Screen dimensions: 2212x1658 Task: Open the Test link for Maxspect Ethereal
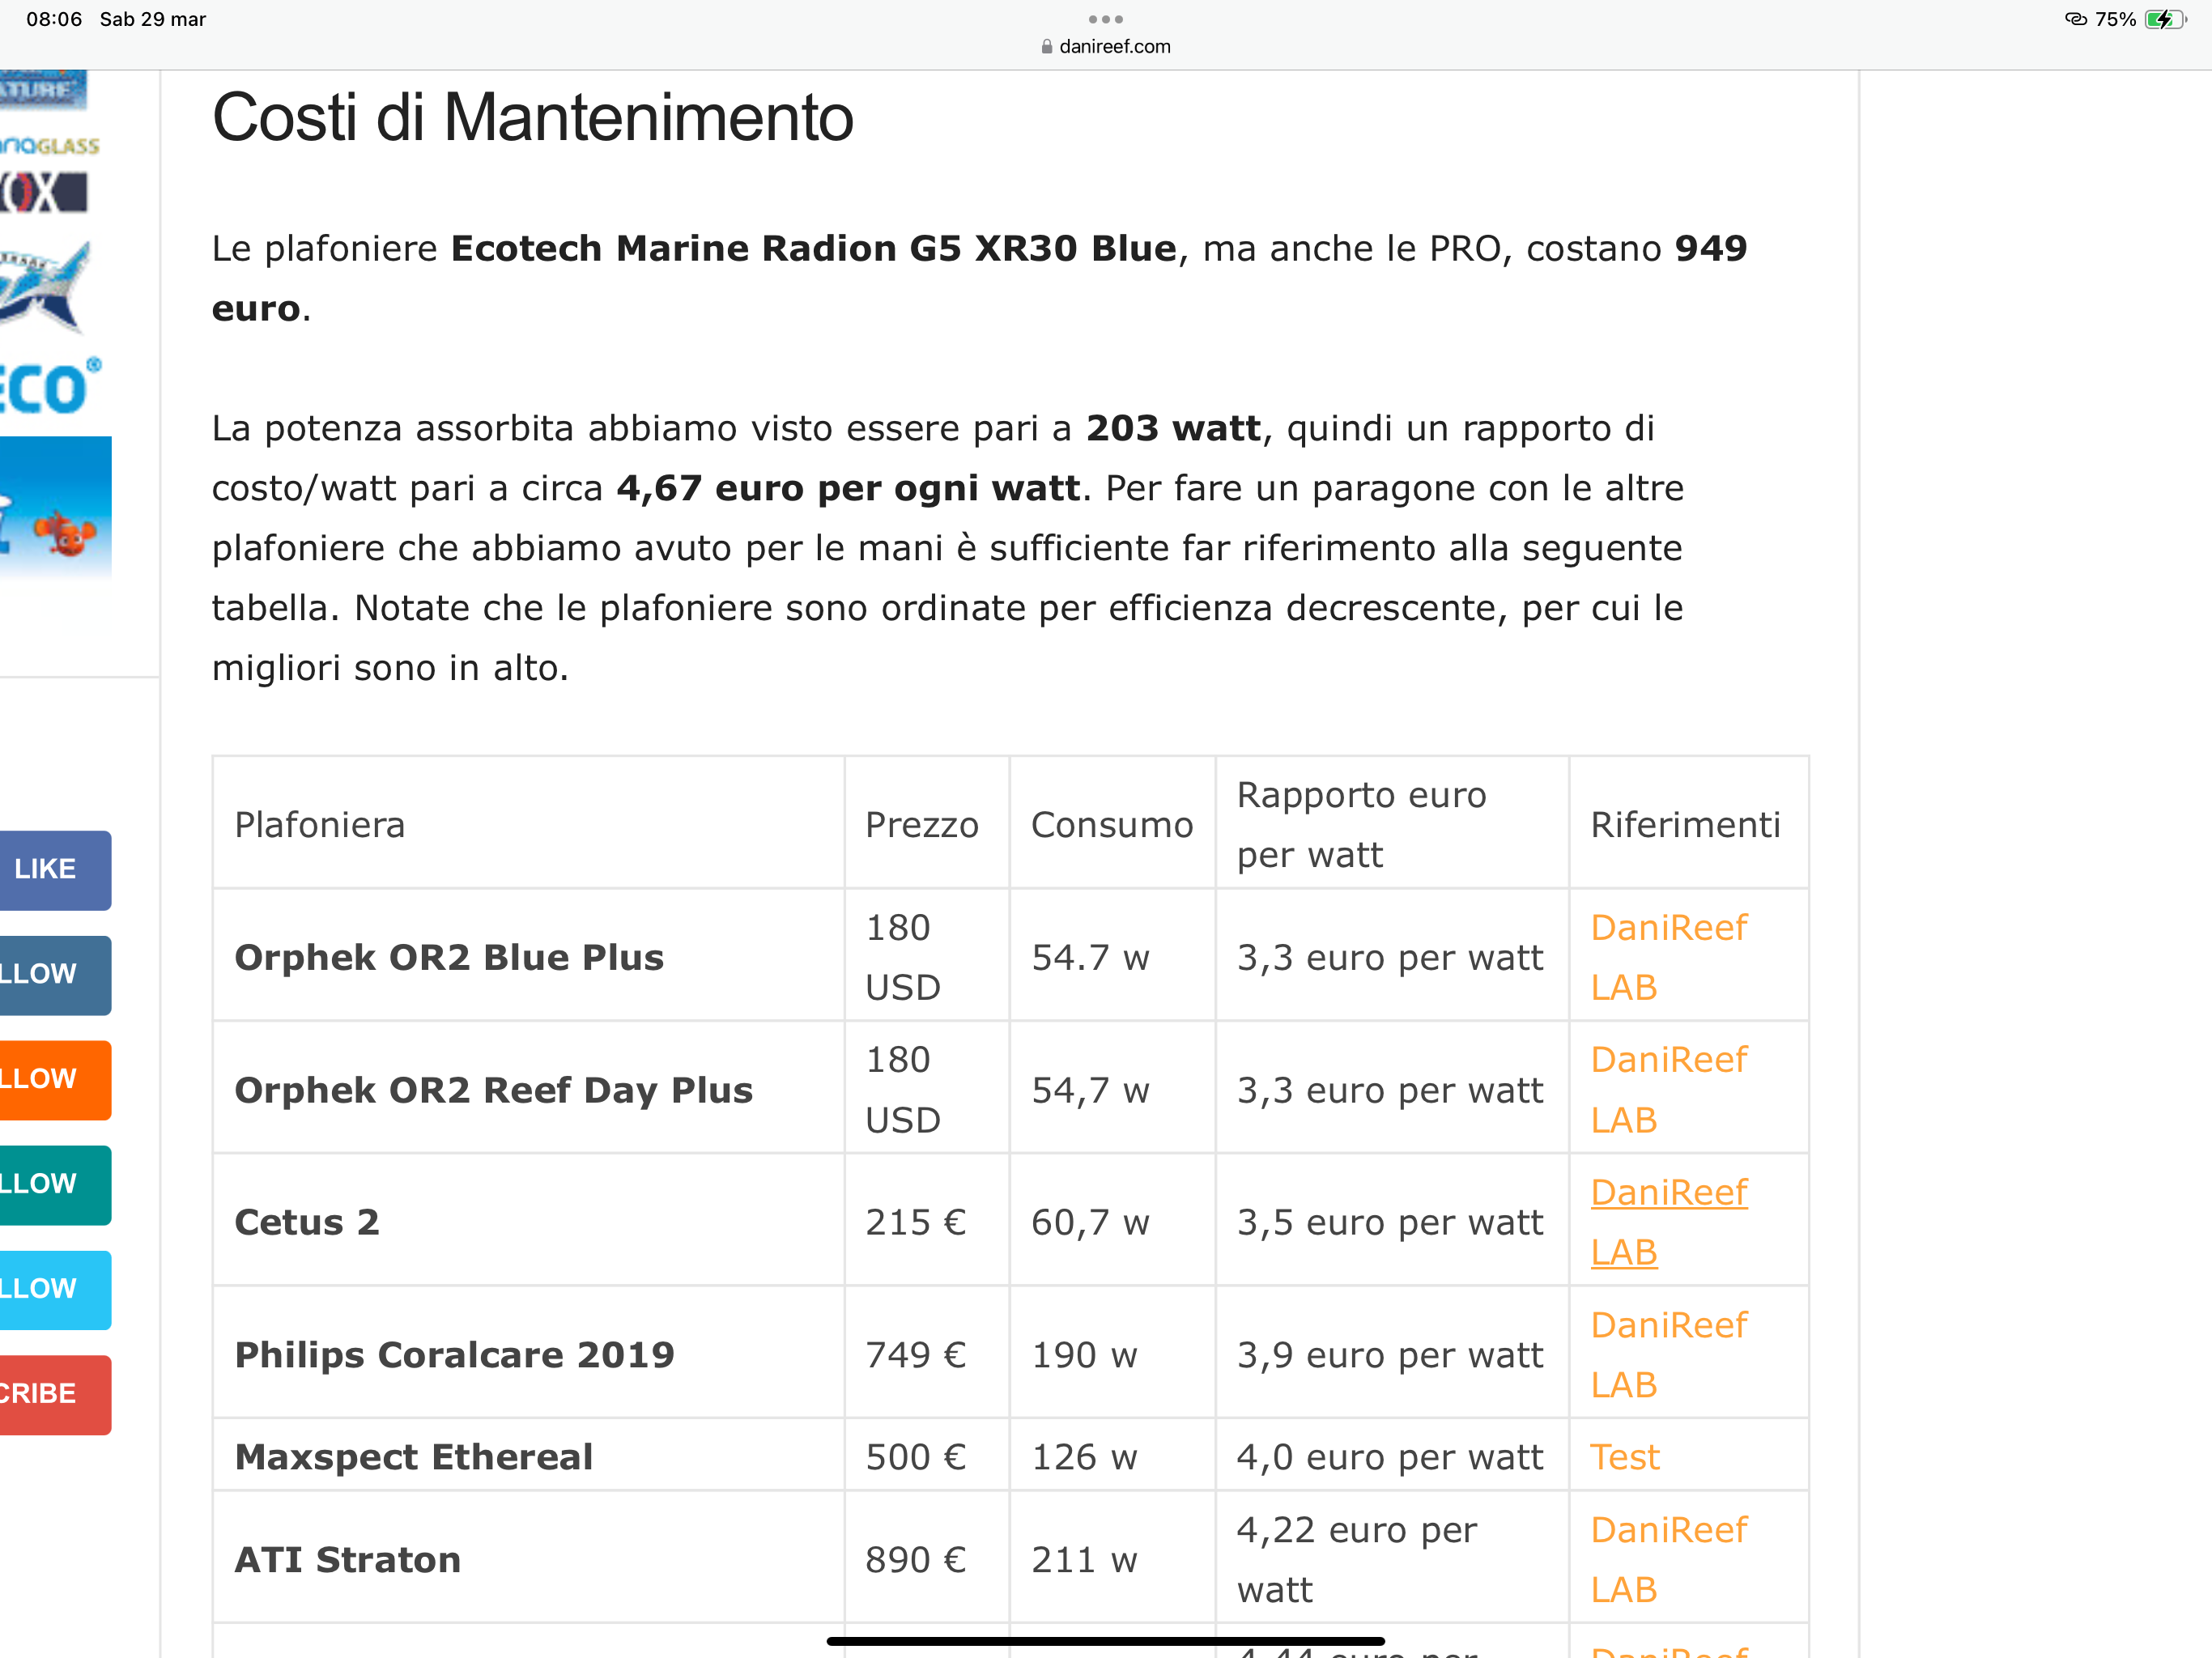point(1625,1457)
